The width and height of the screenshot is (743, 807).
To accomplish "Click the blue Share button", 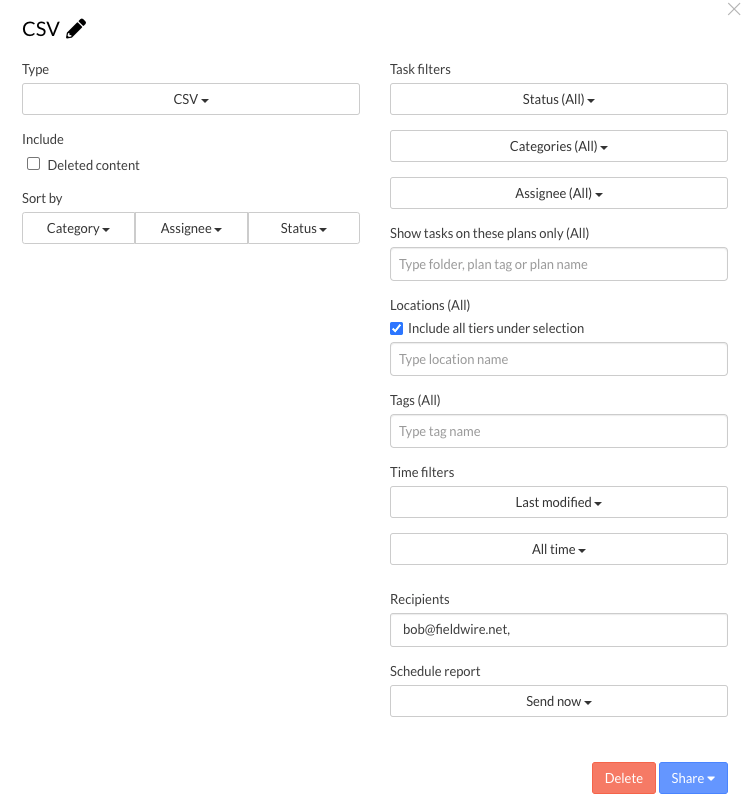I will pos(693,778).
